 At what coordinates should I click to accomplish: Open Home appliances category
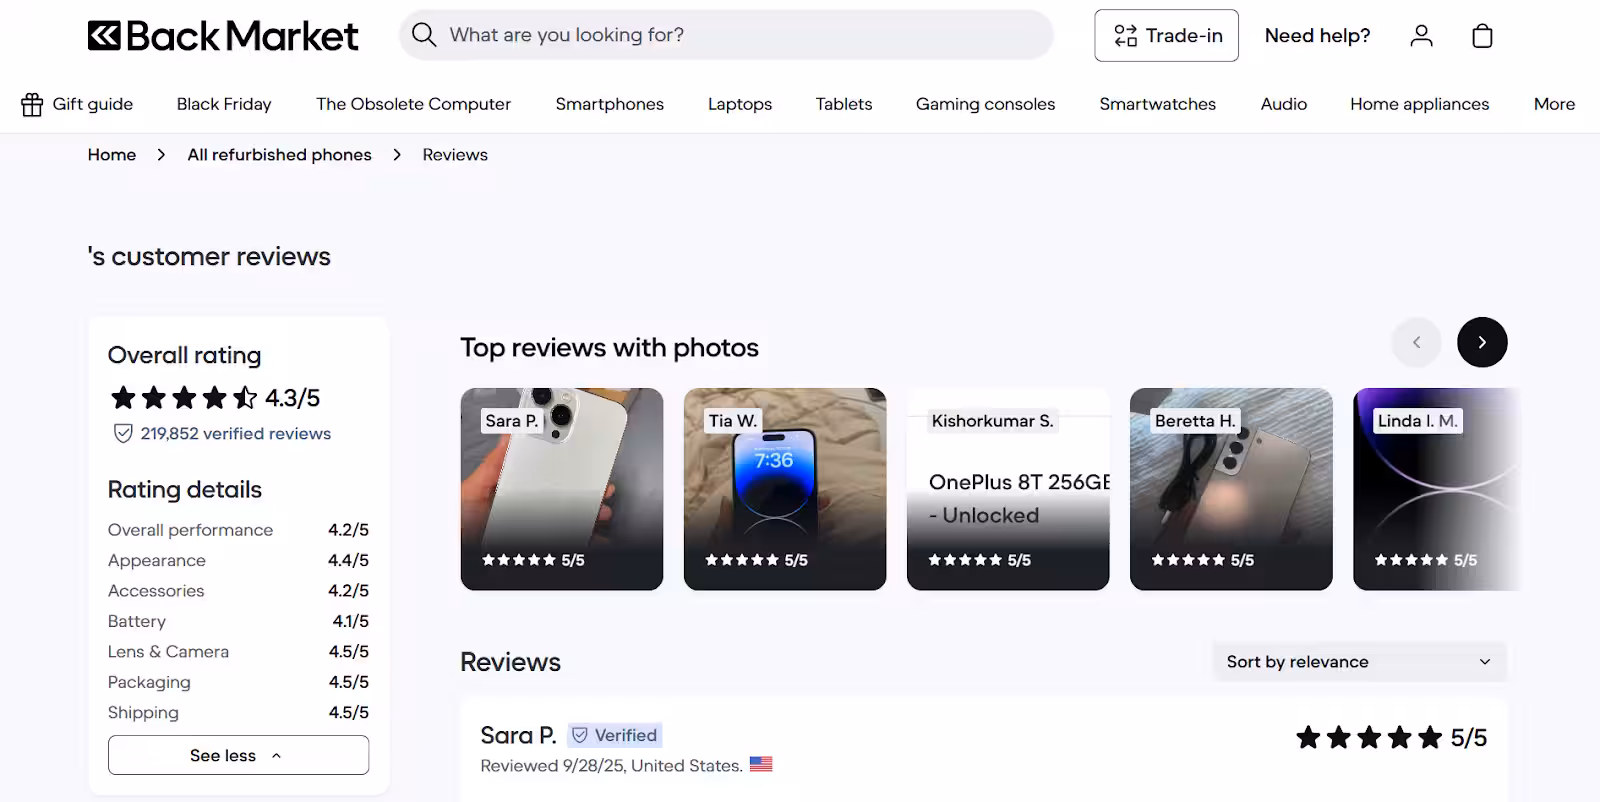coord(1419,104)
